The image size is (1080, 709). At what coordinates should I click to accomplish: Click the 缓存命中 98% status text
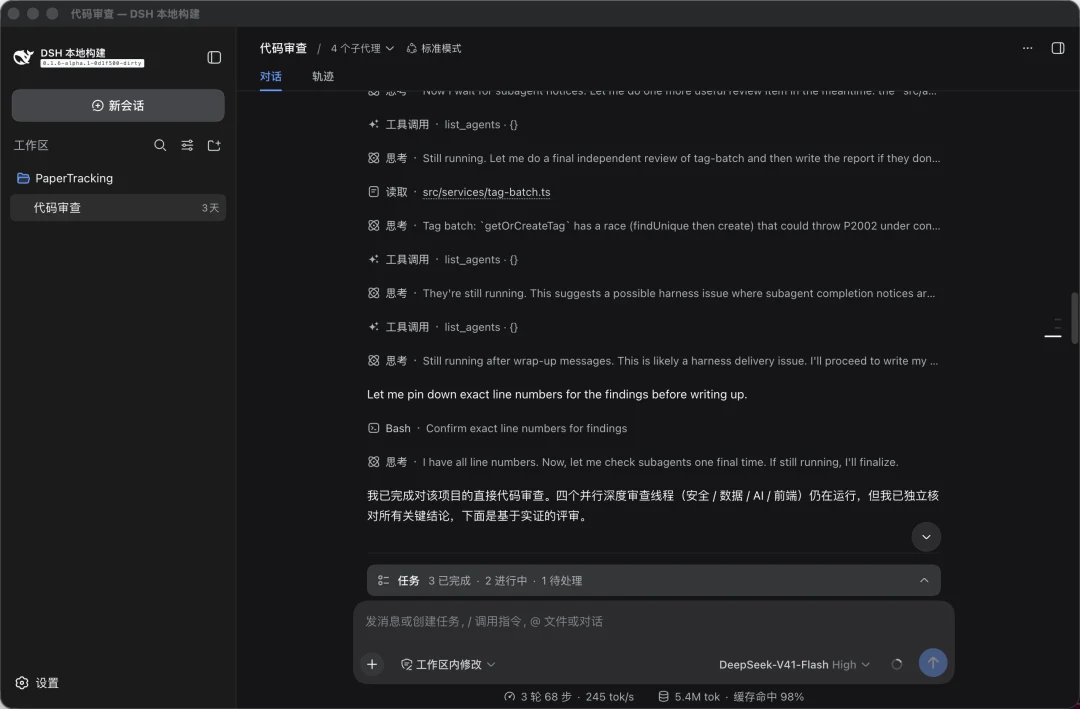[769, 697]
